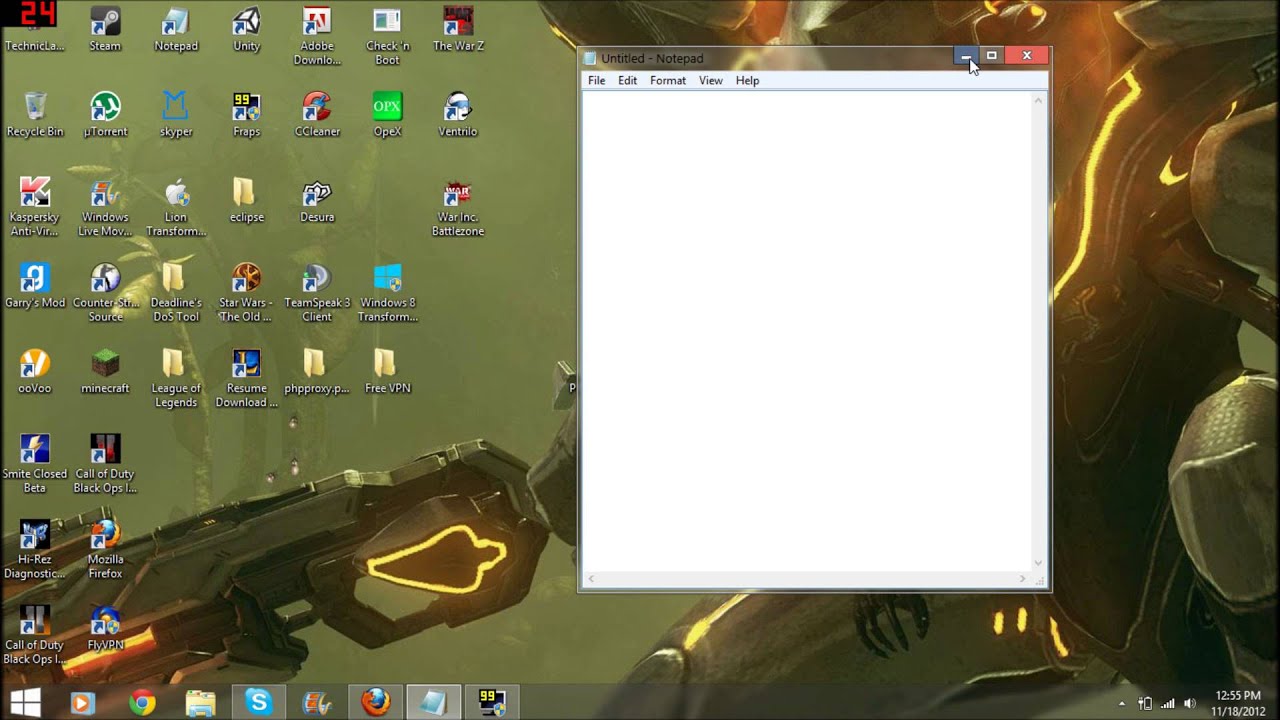Click the Windows Start button on taskbar
Image resolution: width=1280 pixels, height=720 pixels.
25,703
